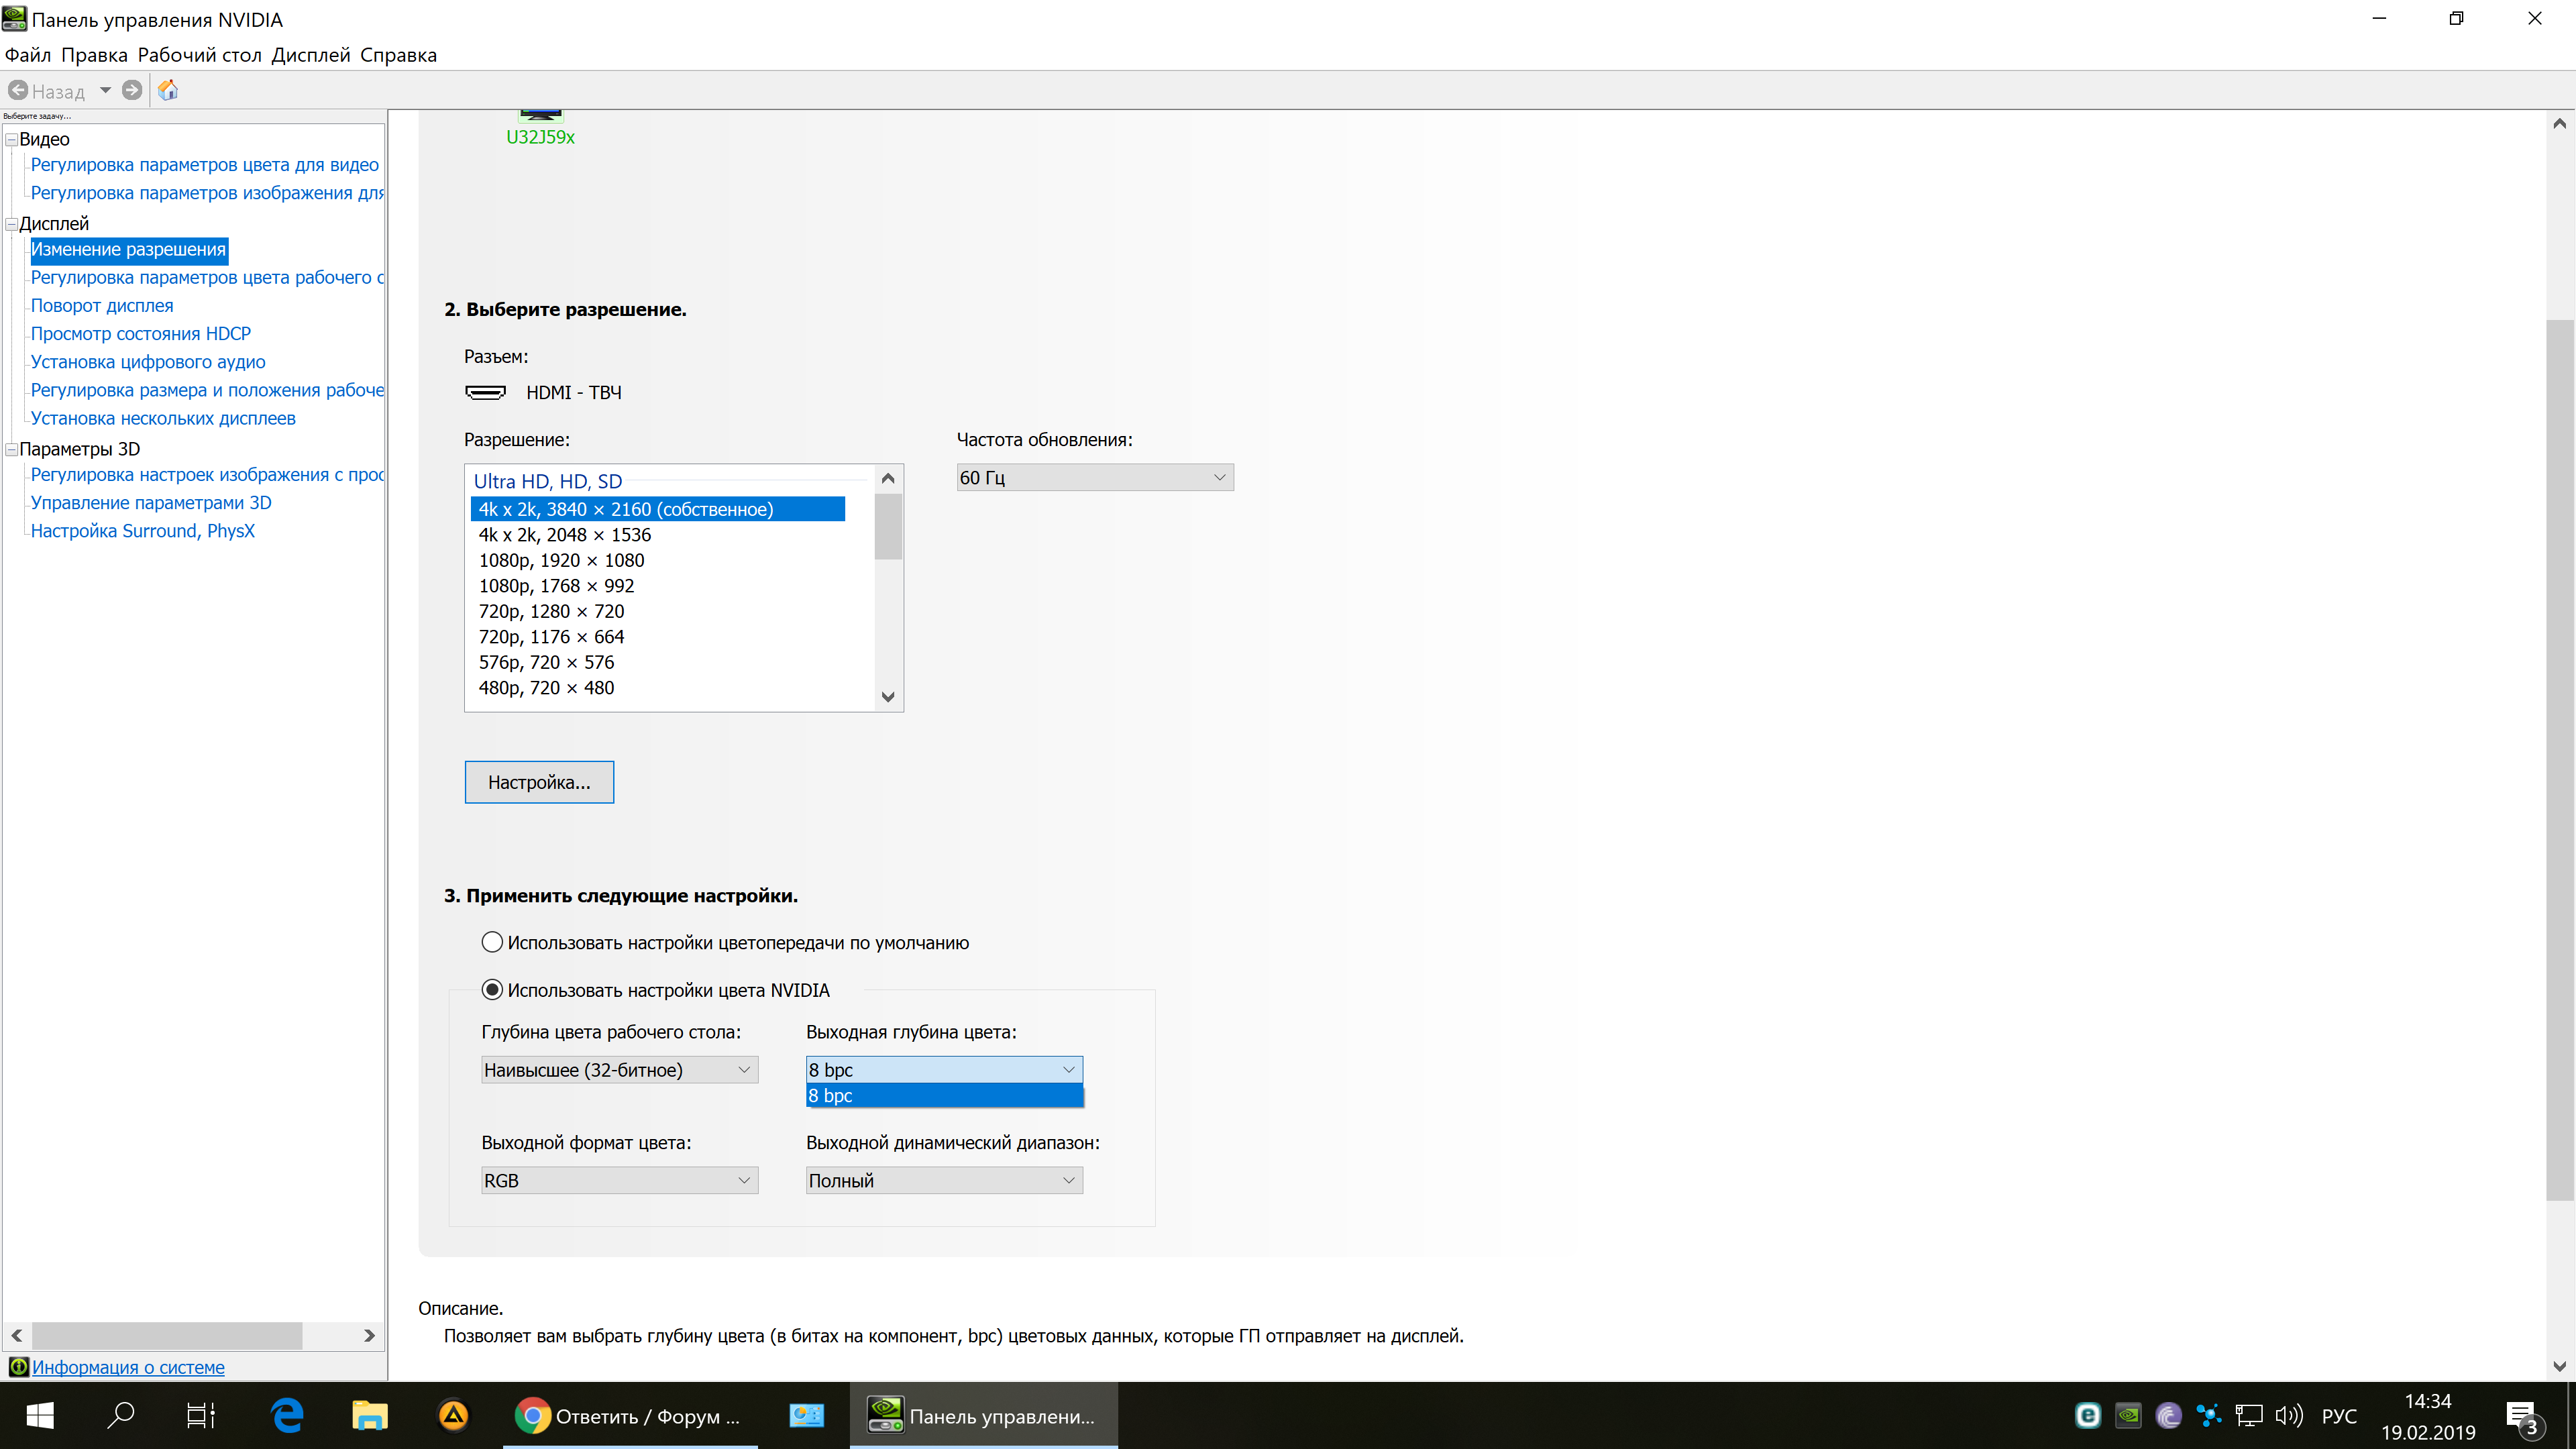2576x1449 pixels.
Task: Select resolution 720p, 1280 × 720
Action: tap(657, 612)
